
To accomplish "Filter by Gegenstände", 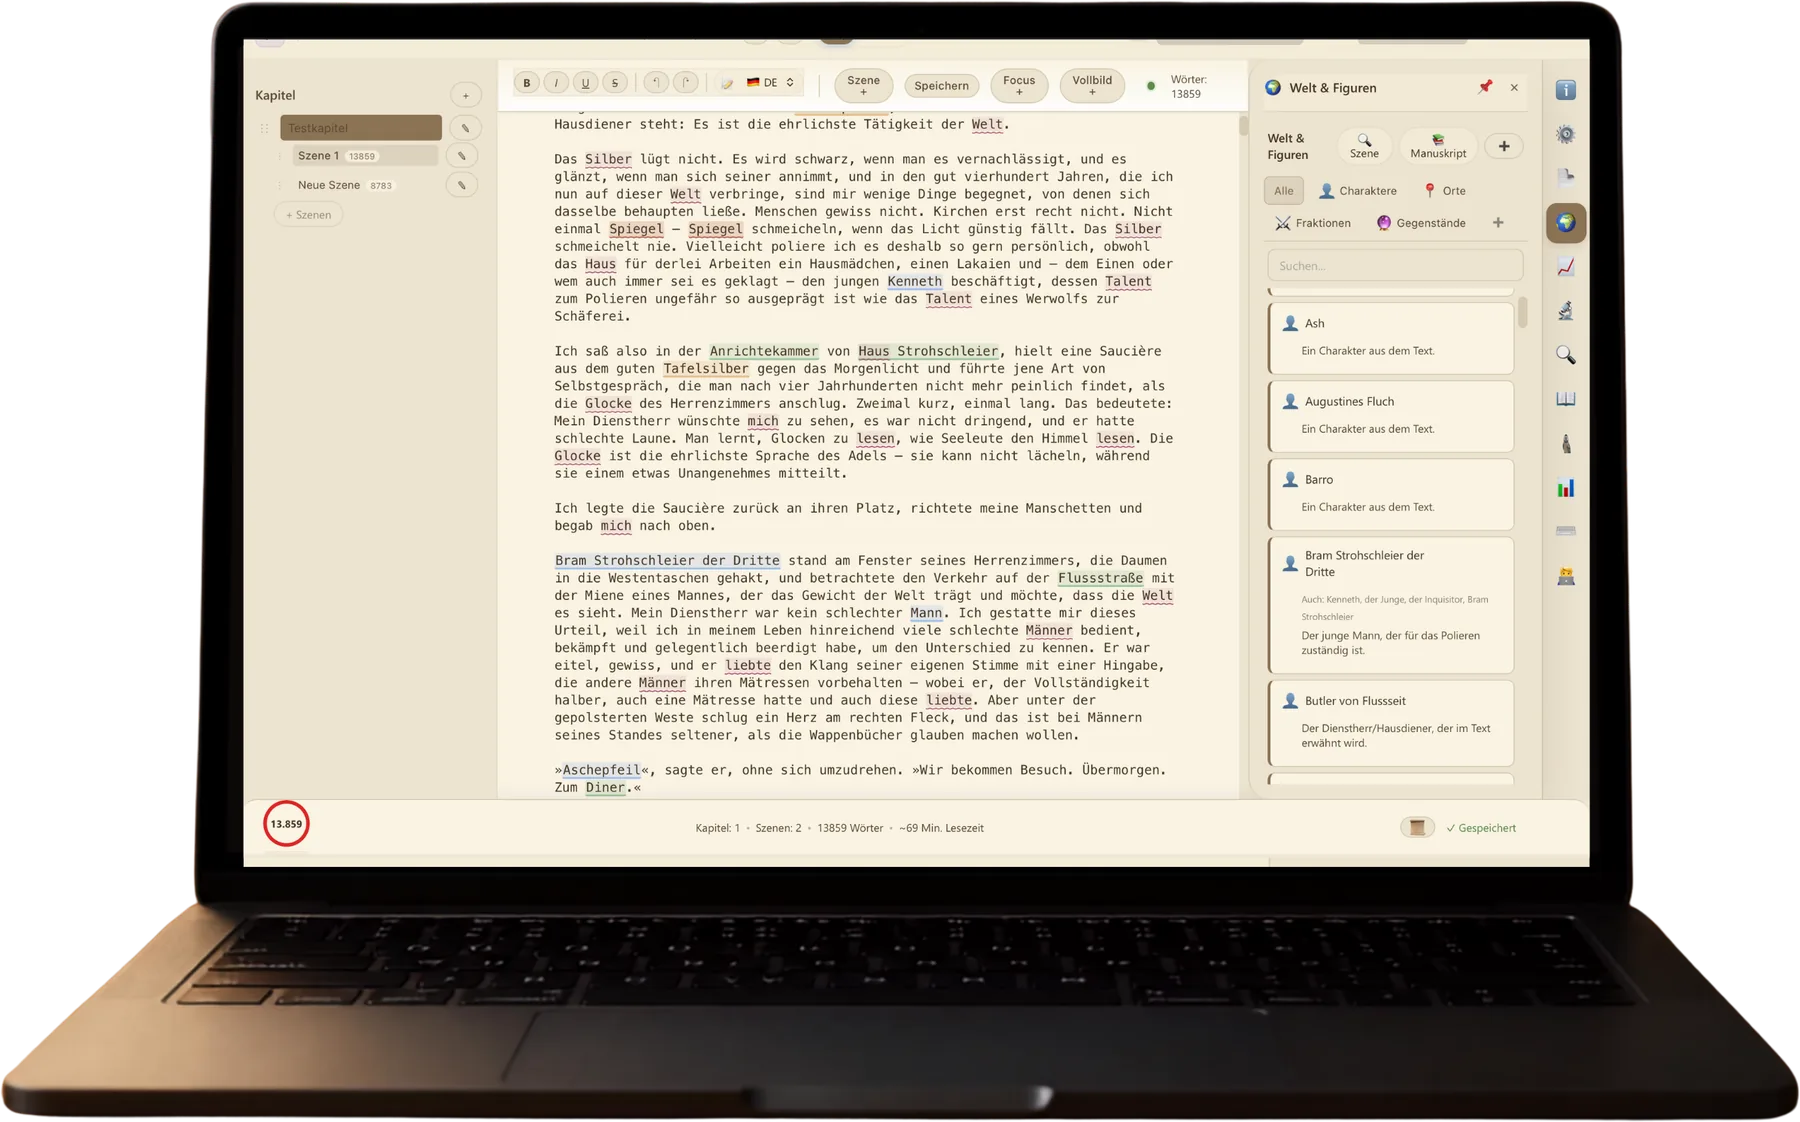I will [x=1421, y=223].
